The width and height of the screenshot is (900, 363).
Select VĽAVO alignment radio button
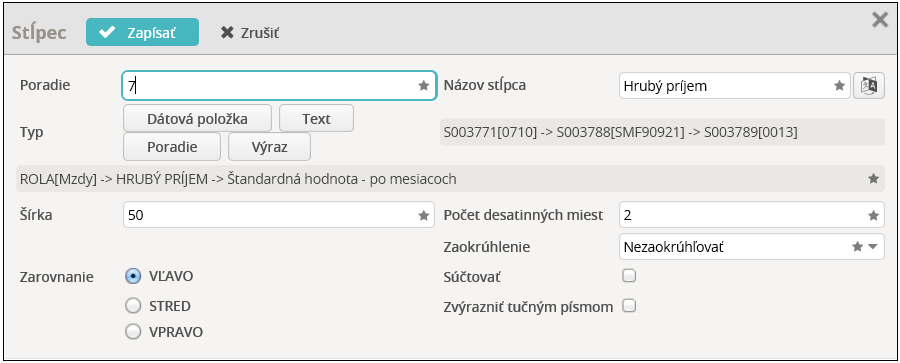(x=133, y=276)
